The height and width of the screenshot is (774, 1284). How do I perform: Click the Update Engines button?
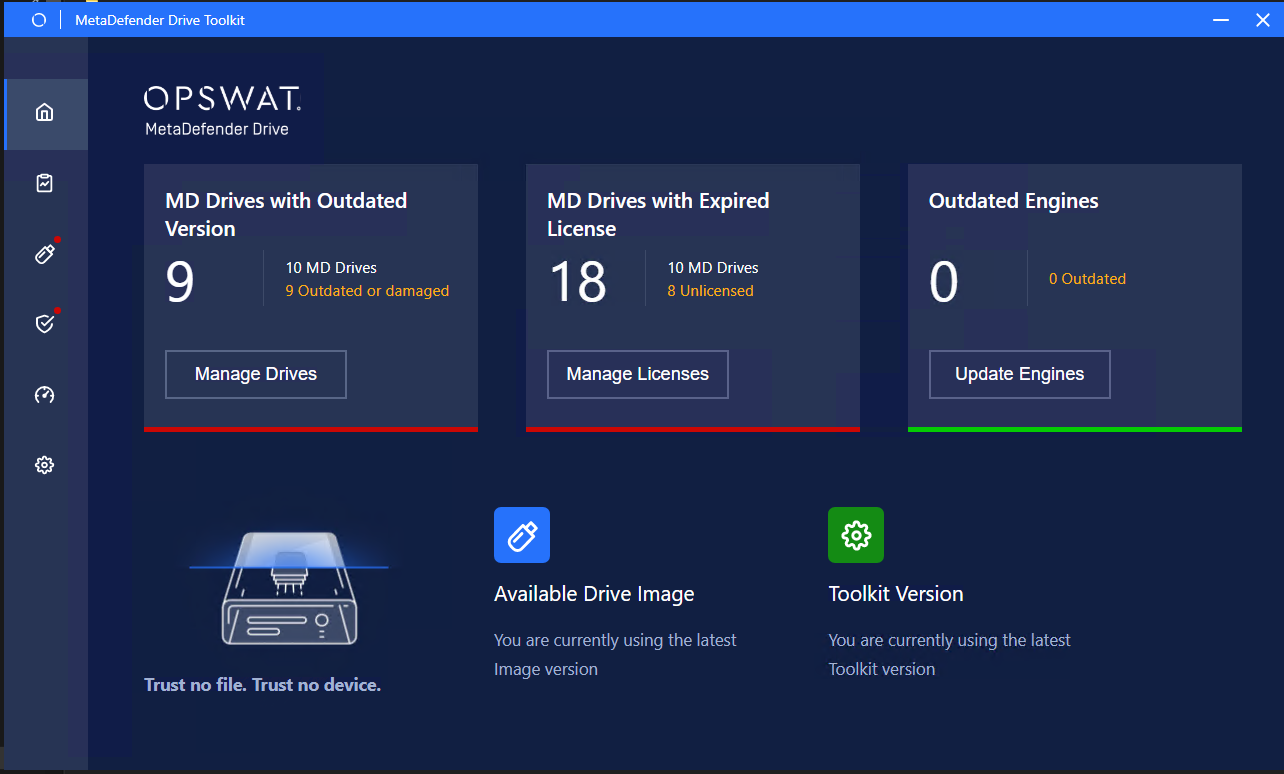coord(1020,374)
